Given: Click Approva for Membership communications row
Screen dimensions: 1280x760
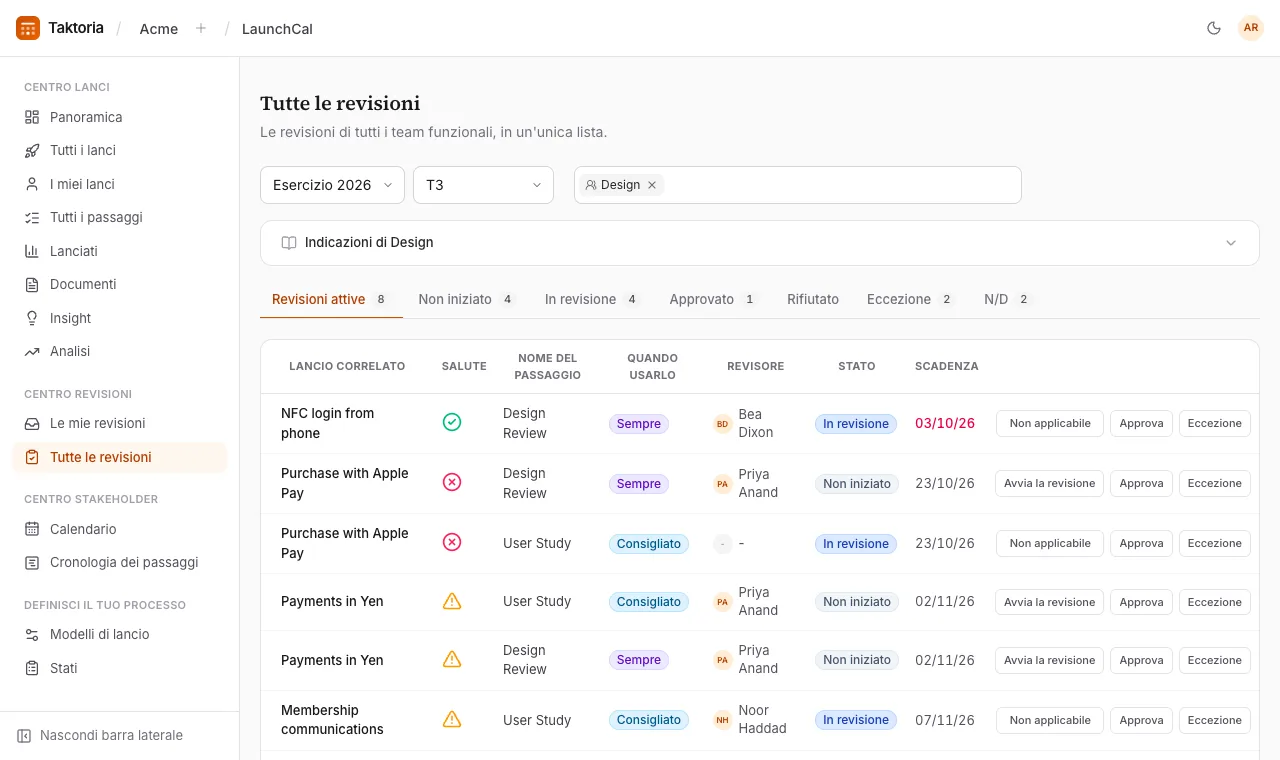Looking at the screenshot, I should click(x=1141, y=720).
